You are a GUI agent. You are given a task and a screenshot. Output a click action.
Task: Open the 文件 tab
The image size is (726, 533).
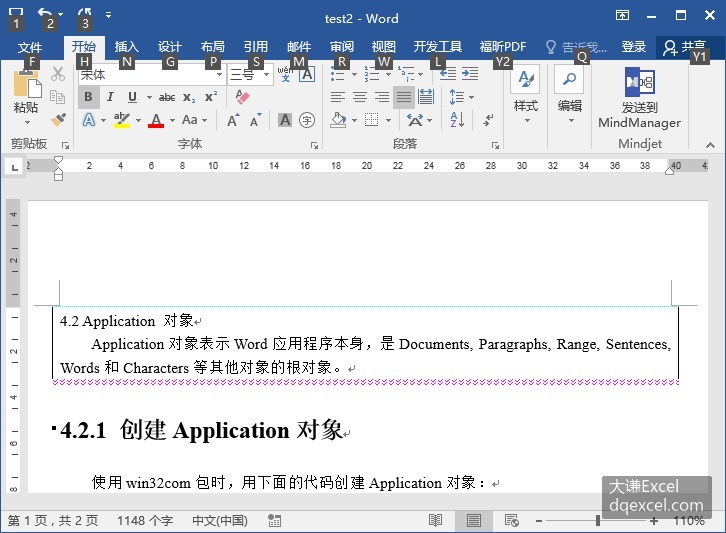pos(30,47)
